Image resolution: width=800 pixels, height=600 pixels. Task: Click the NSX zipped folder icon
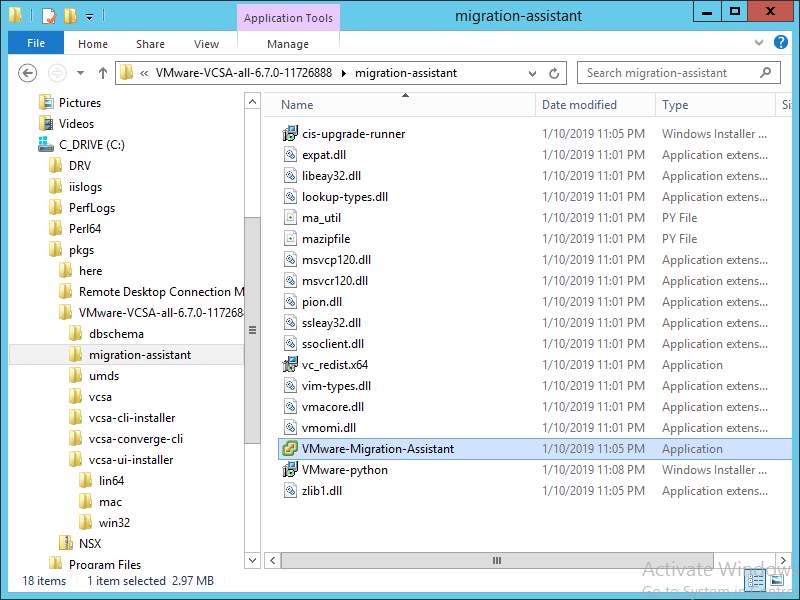66,543
